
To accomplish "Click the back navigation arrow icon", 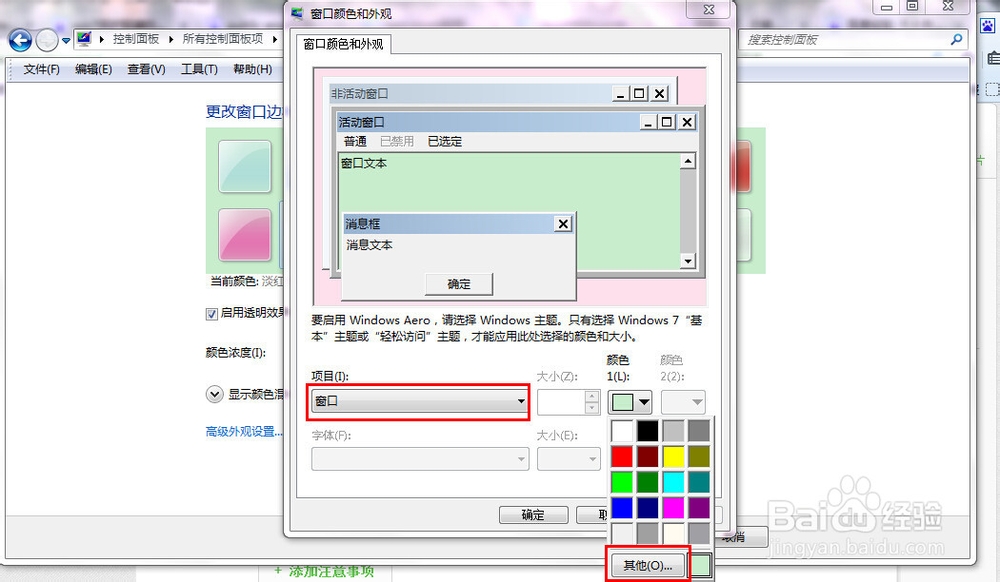I will pos(19,39).
